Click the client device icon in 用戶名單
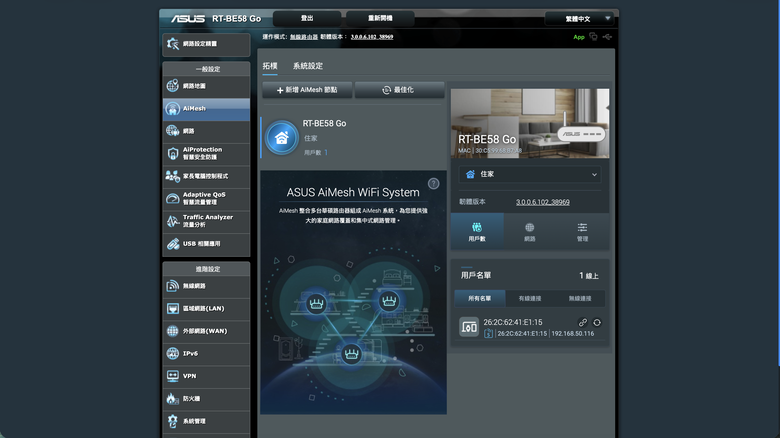Viewport: 780px width, 438px height. (x=469, y=327)
